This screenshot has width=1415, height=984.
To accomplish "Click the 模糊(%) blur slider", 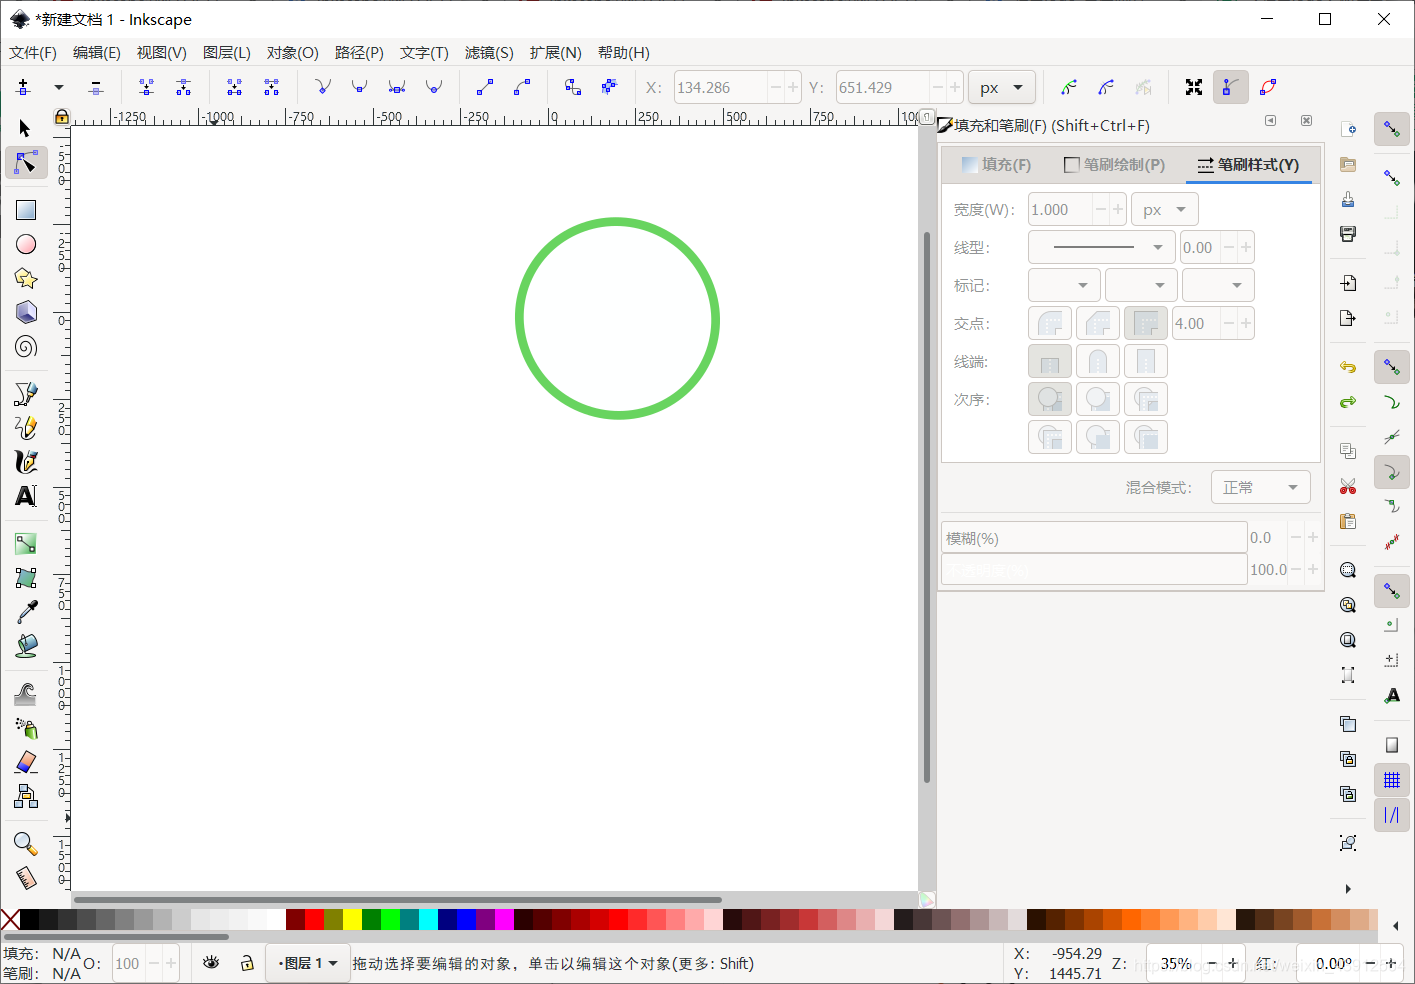I will click(1094, 538).
